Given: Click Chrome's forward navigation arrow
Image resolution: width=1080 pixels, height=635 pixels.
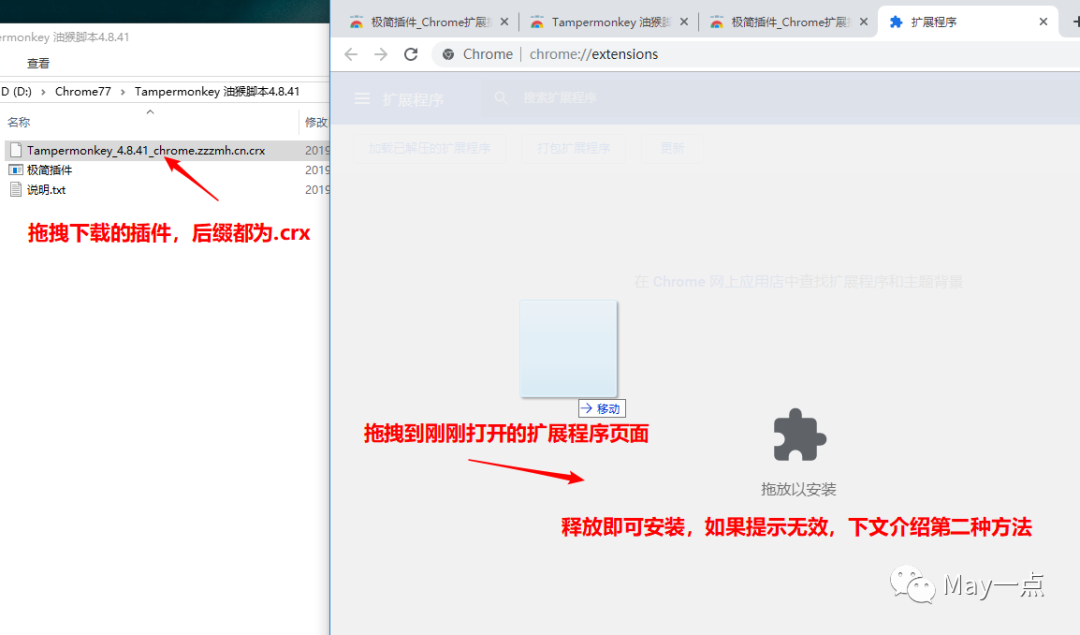Looking at the screenshot, I should [381, 54].
